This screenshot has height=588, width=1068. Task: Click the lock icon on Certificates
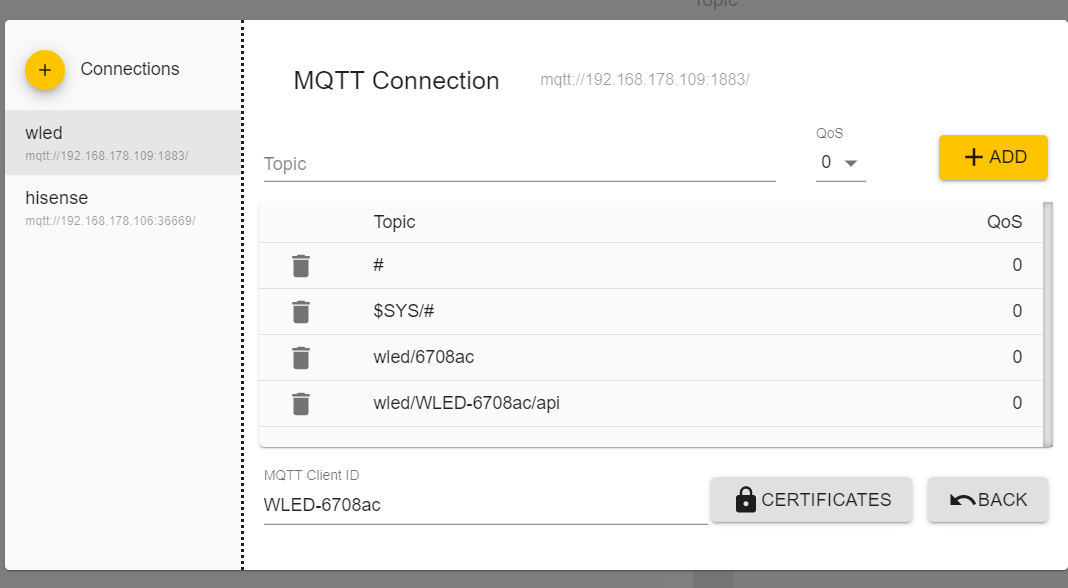click(745, 499)
